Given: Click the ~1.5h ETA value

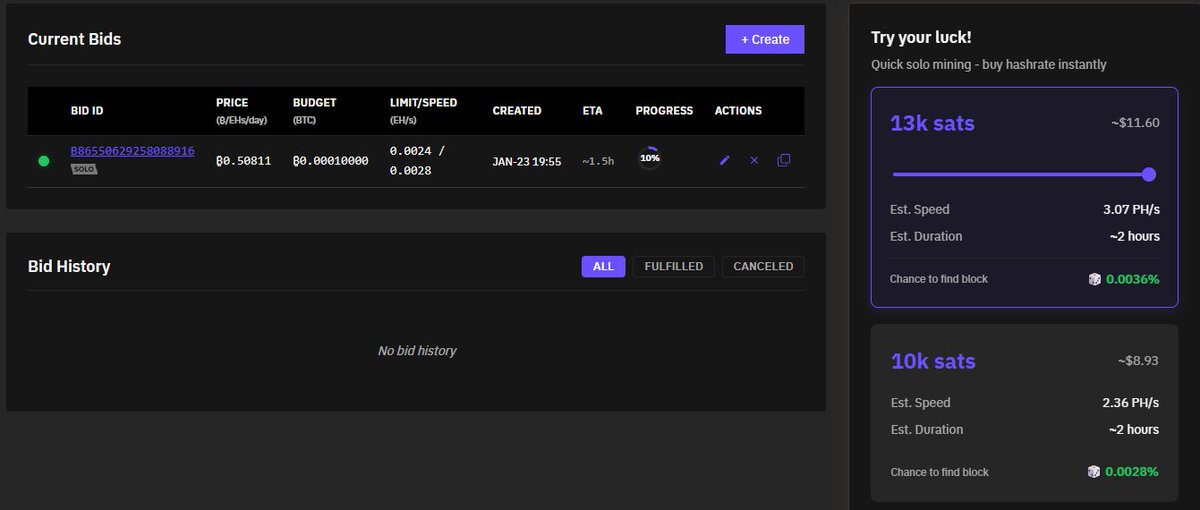Looking at the screenshot, I should 598,161.
